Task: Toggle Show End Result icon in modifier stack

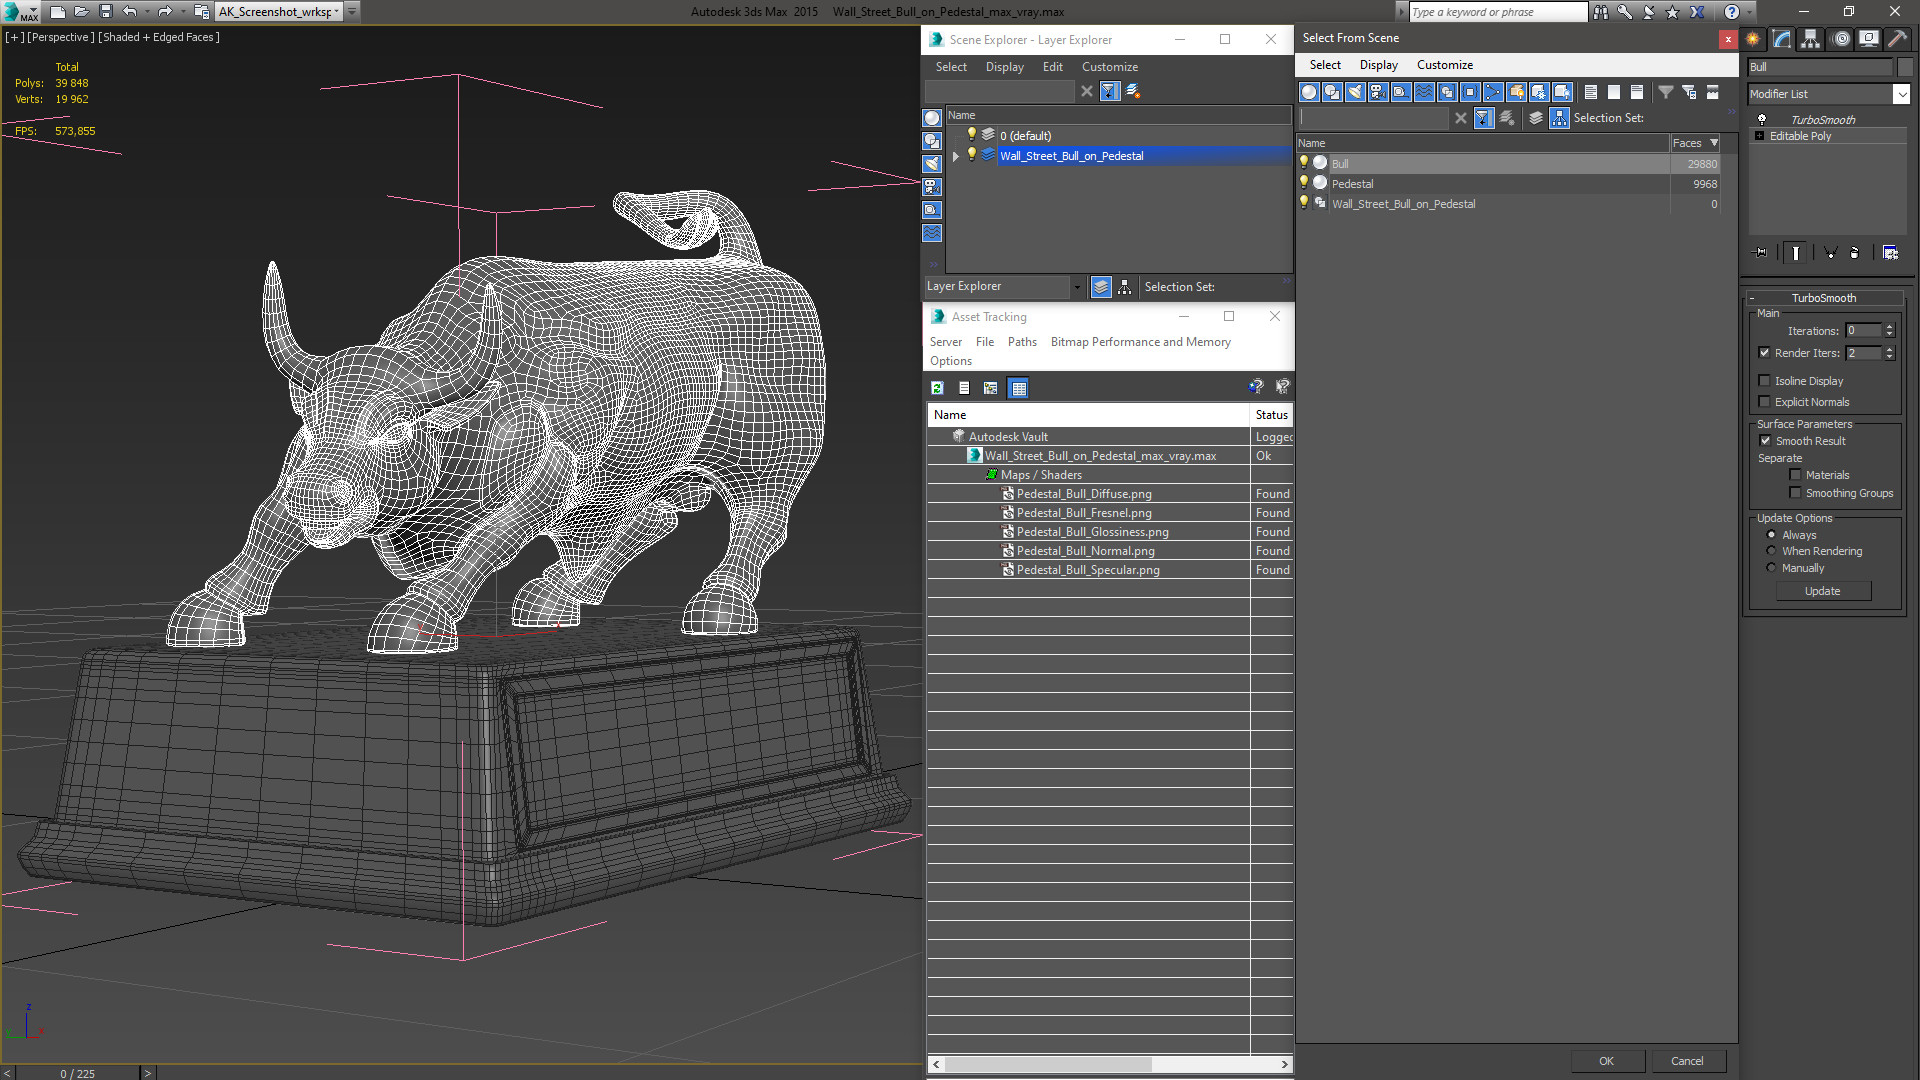Action: coord(1796,253)
